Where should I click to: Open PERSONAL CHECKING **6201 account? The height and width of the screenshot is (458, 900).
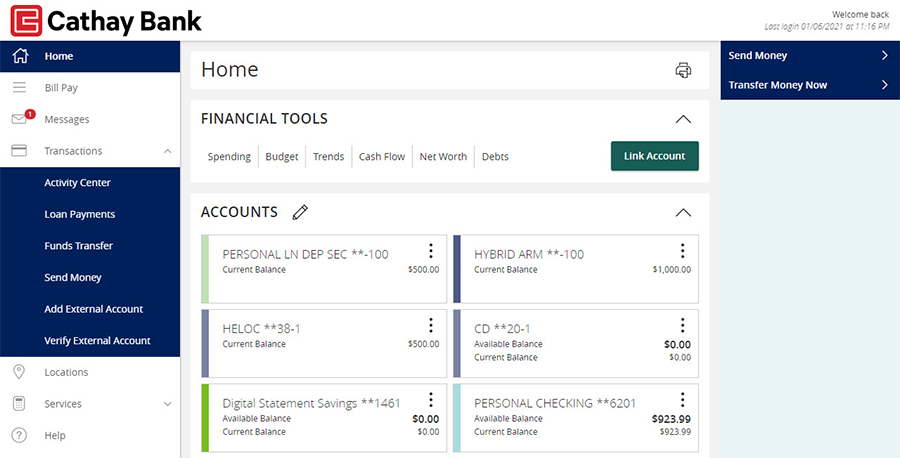555,403
